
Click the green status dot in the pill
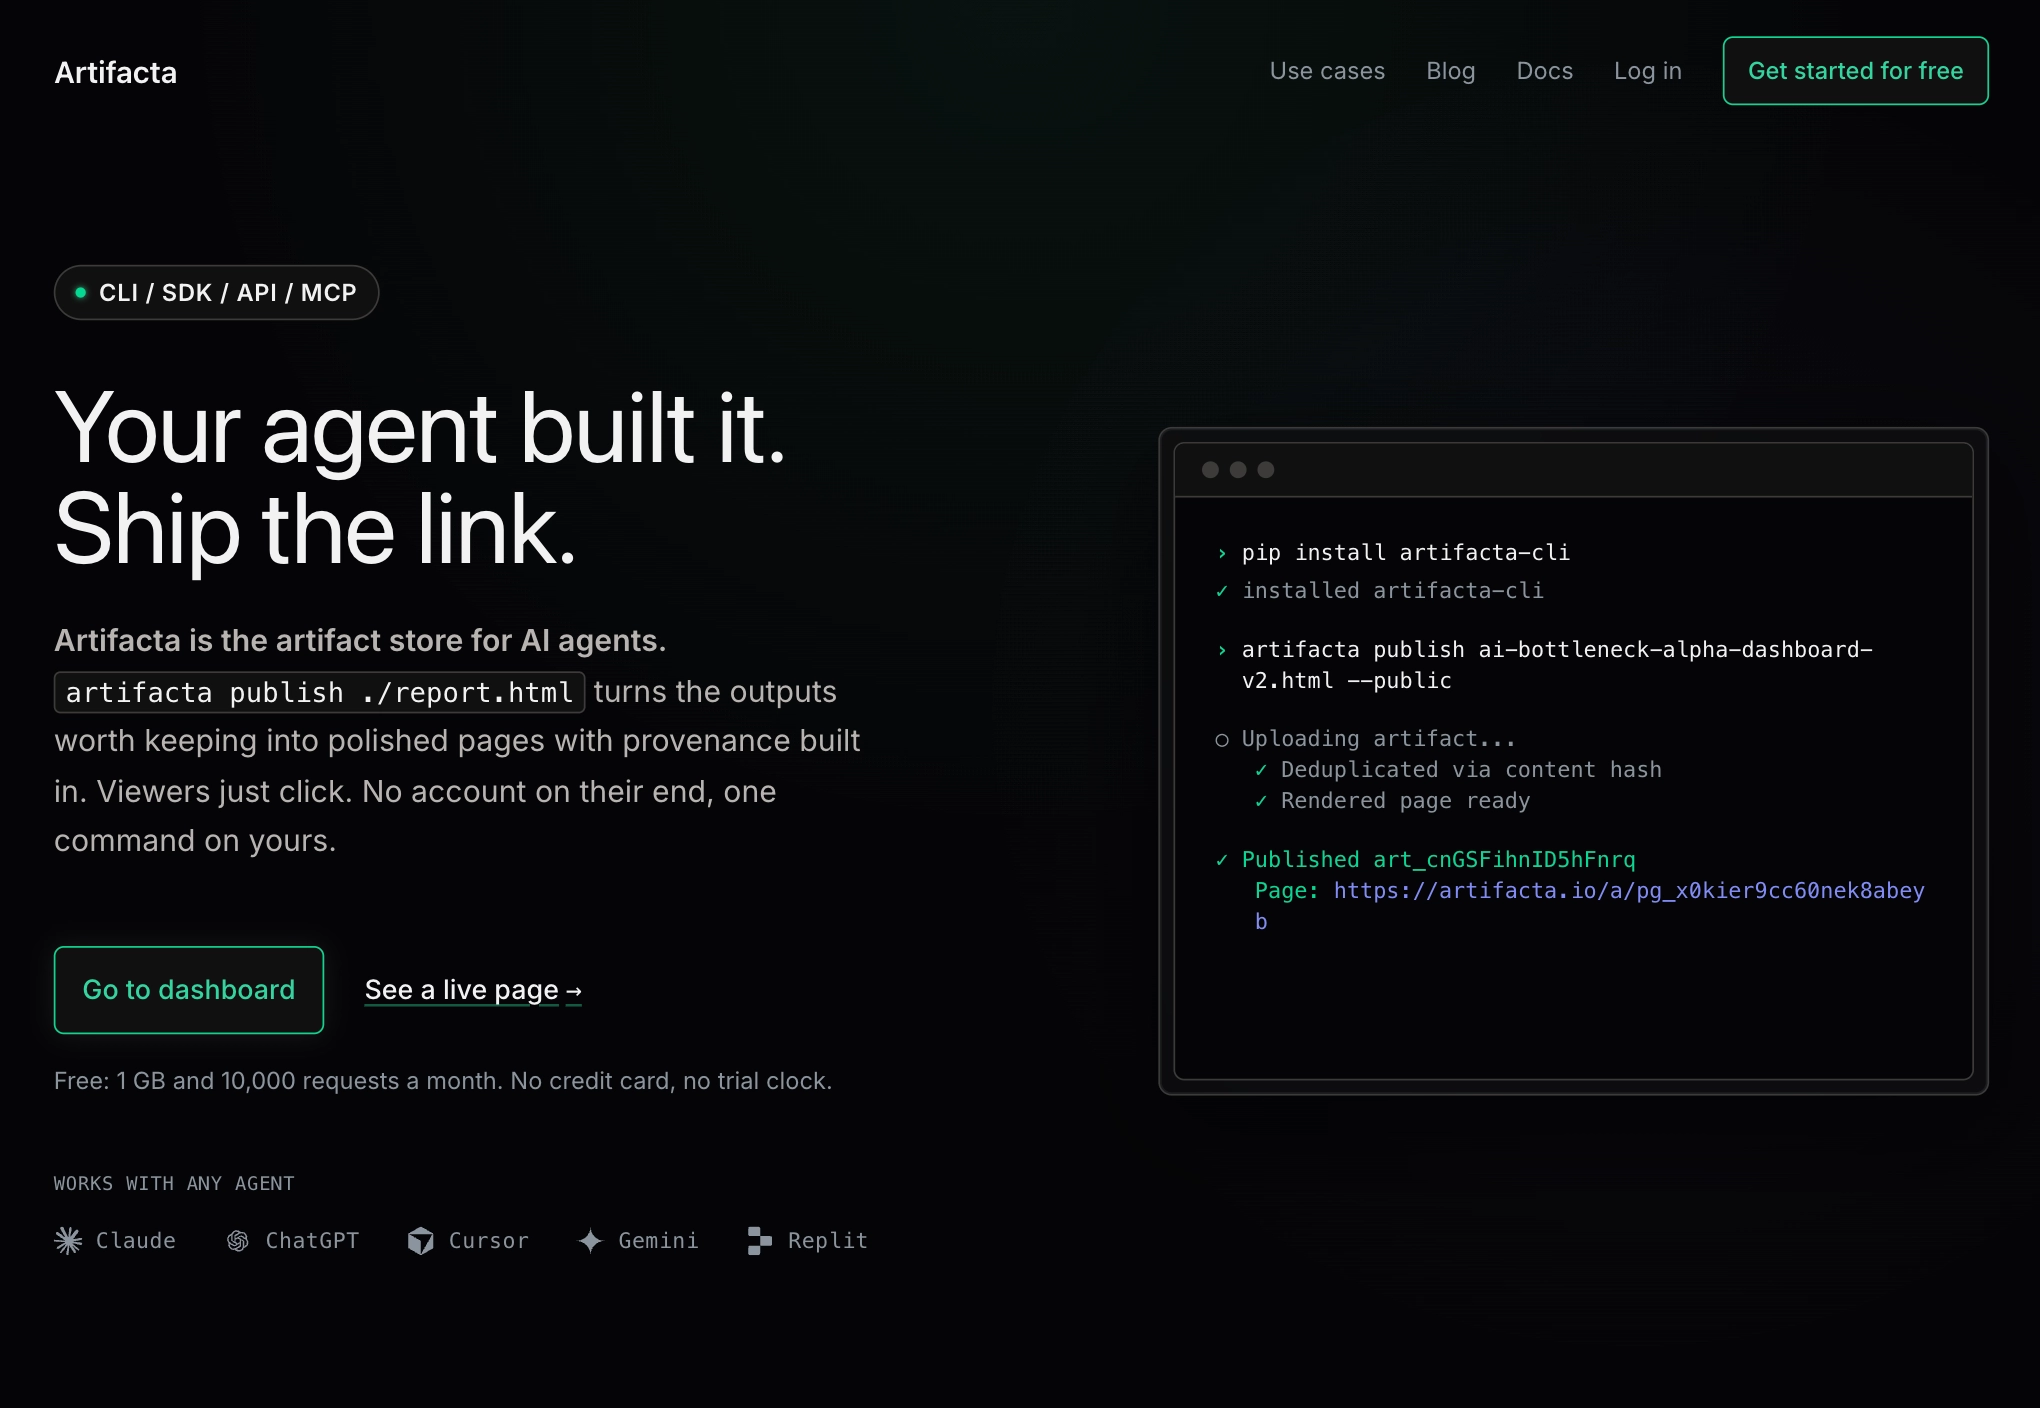[81, 292]
